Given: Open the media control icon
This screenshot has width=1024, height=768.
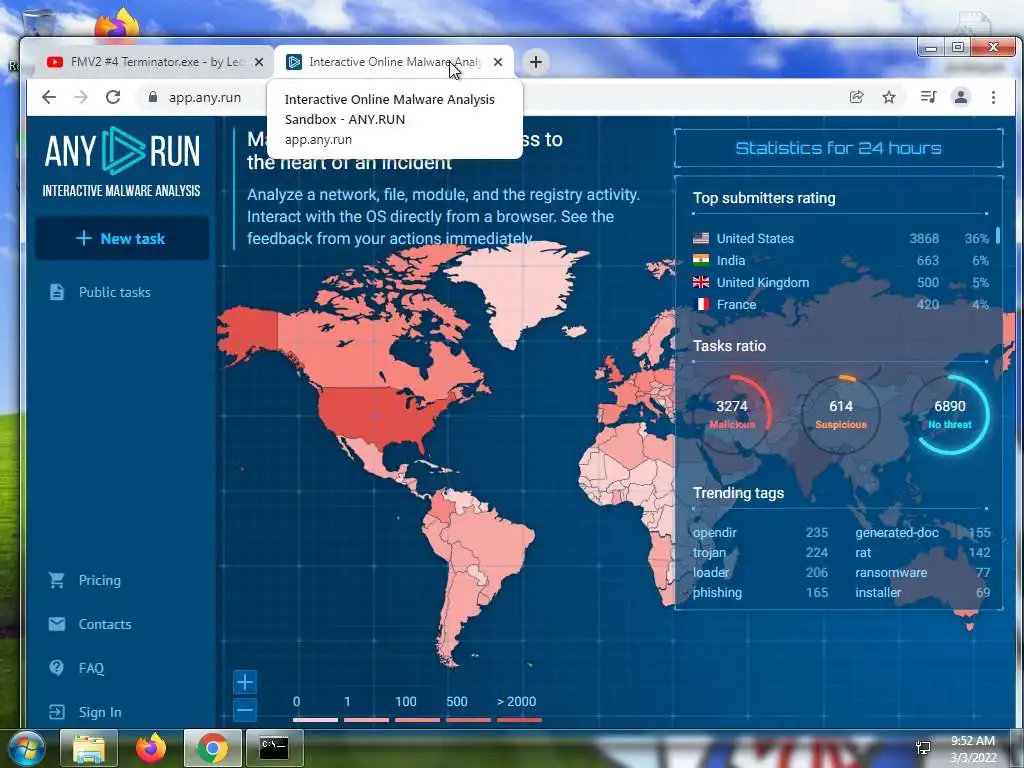Looking at the screenshot, I should (x=928, y=97).
